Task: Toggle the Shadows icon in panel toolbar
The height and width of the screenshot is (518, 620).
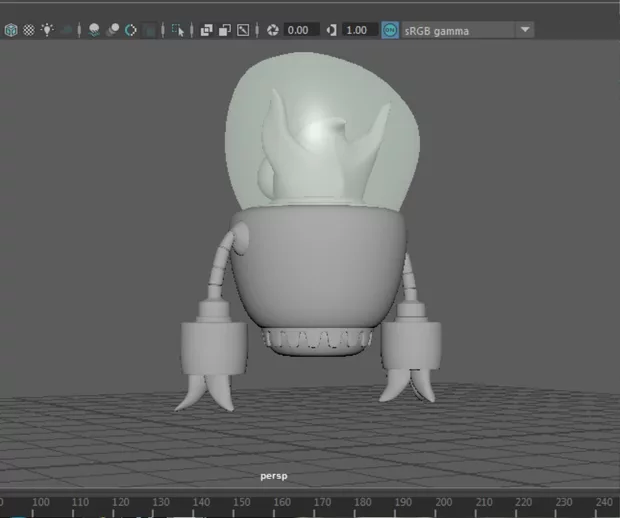Action: (x=67, y=30)
